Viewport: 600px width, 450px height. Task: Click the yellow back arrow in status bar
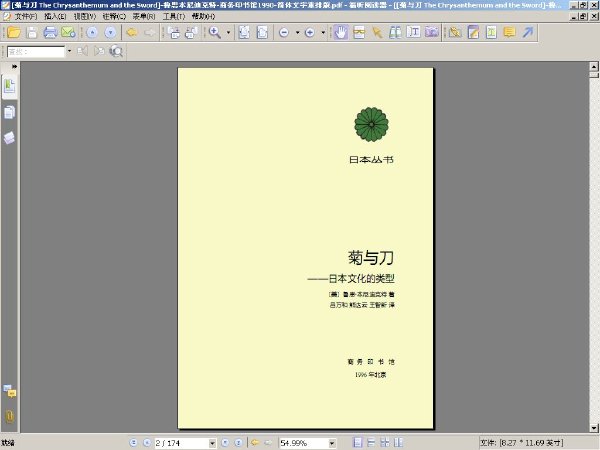(x=255, y=443)
